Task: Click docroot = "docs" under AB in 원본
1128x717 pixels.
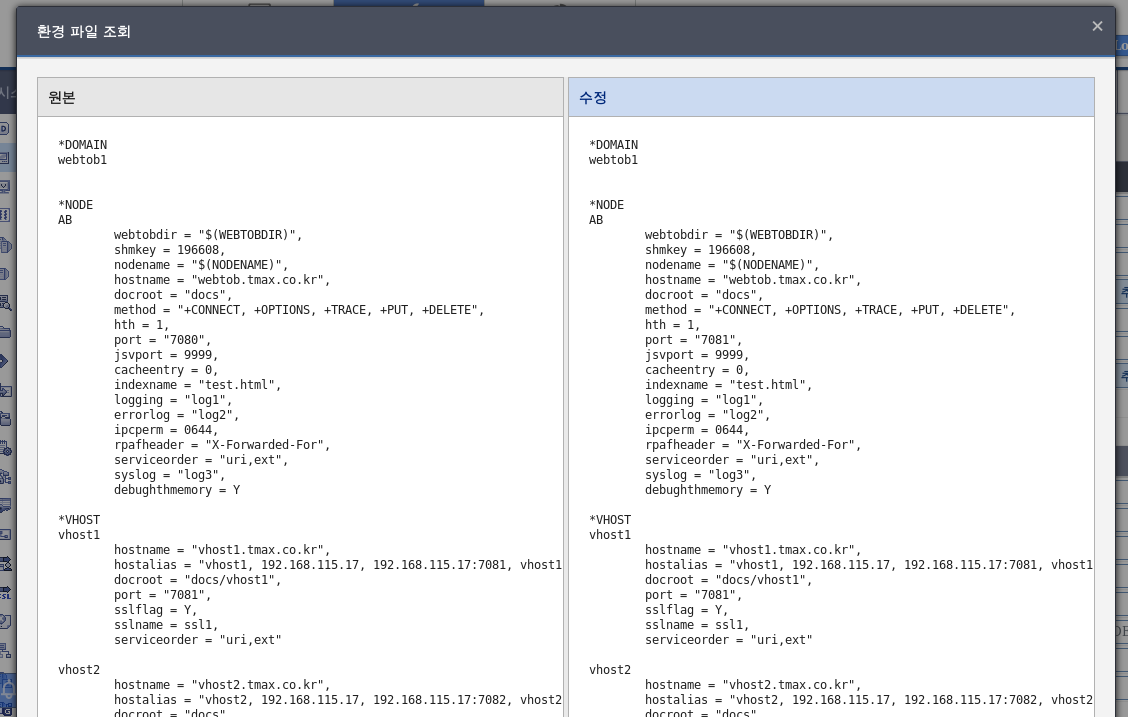Action: point(173,295)
